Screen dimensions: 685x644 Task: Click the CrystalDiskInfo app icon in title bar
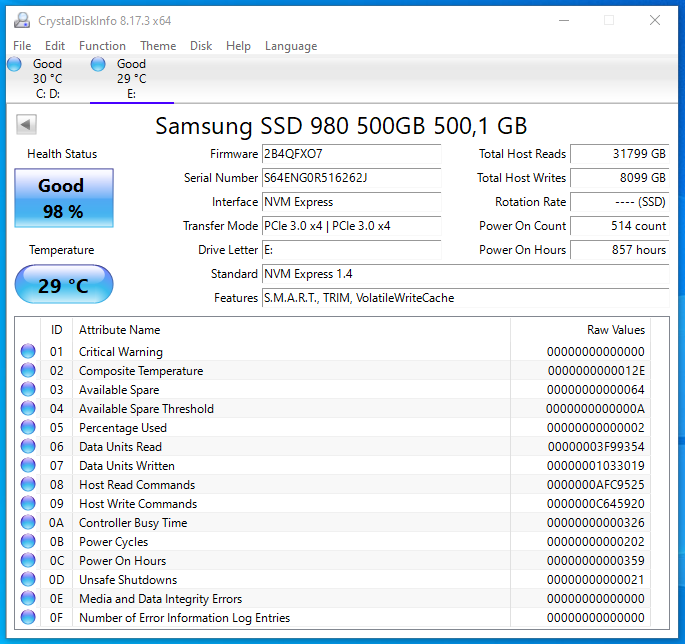point(21,21)
